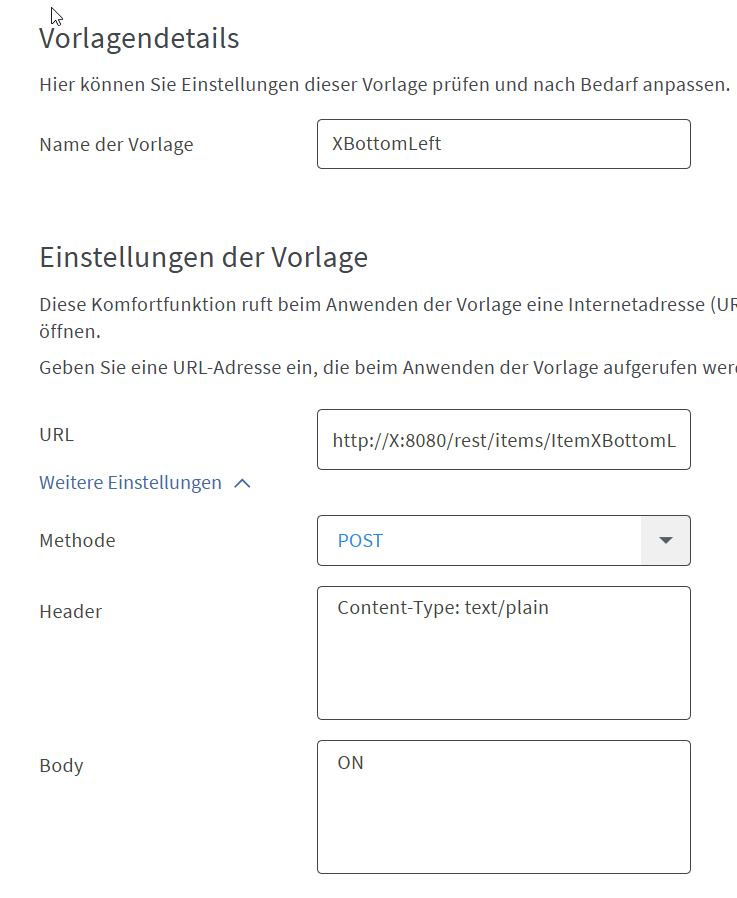Click the Methode dropdown arrow button
This screenshot has height=898, width=737.
(x=665, y=540)
